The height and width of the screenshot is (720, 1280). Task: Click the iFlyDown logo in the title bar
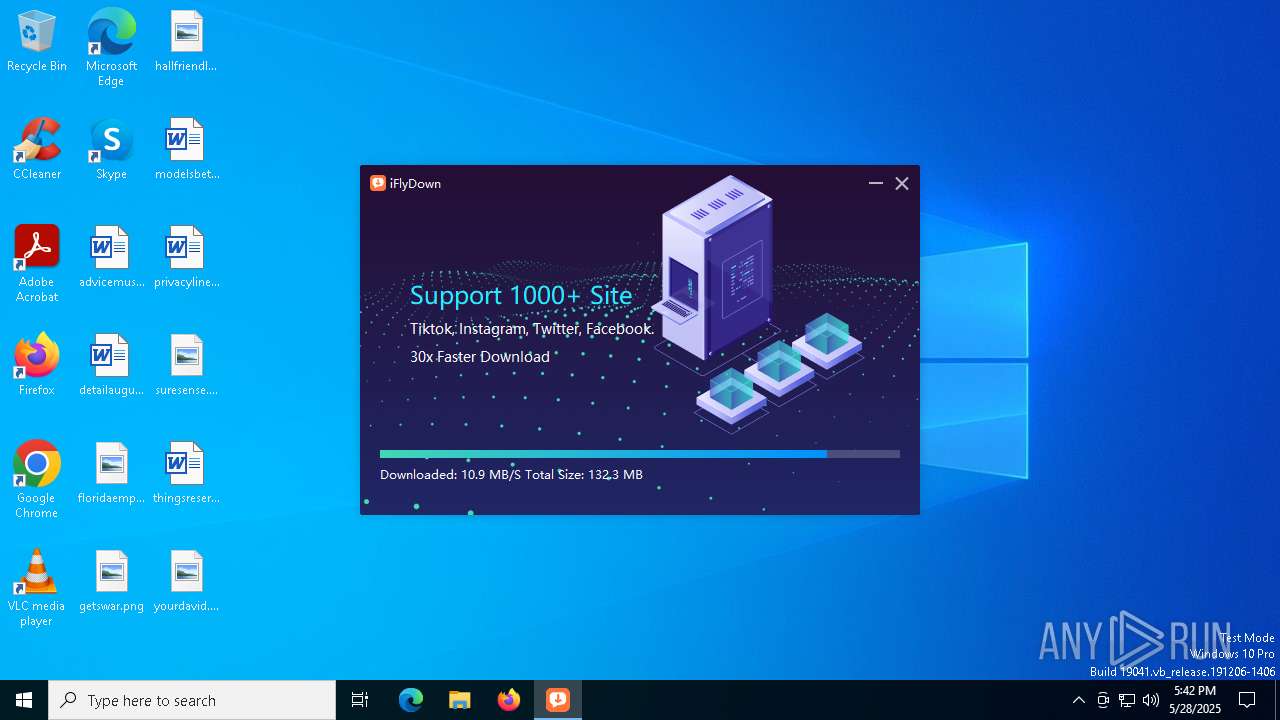tap(378, 183)
